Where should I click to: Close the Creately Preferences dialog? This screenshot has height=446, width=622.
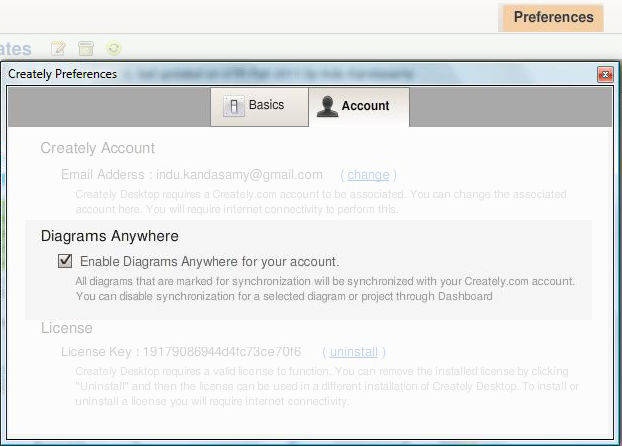[x=605, y=74]
